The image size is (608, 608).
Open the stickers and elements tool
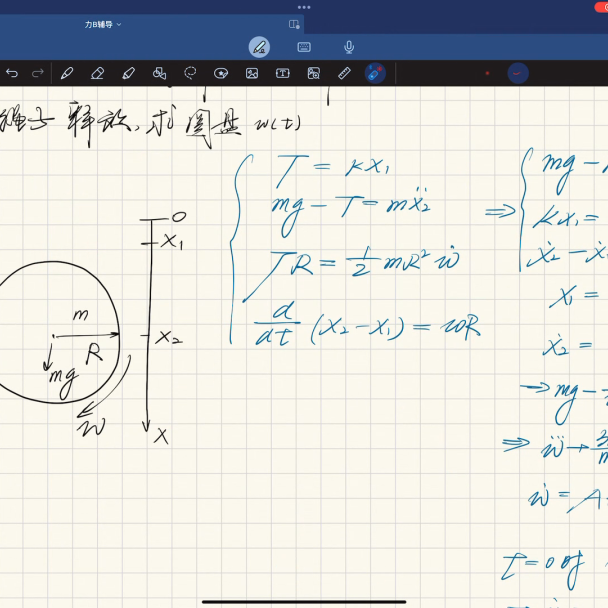click(x=221, y=73)
